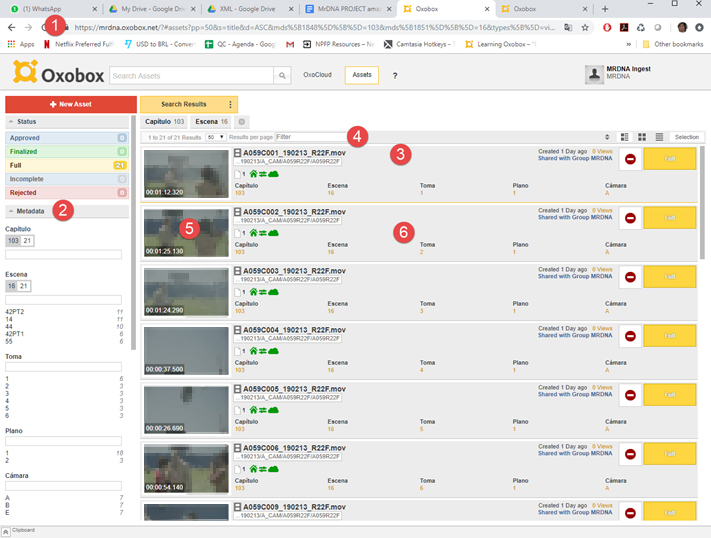Viewport: 711px width, 538px height.
Task: Open the OxoCloud menu item
Action: click(x=317, y=75)
